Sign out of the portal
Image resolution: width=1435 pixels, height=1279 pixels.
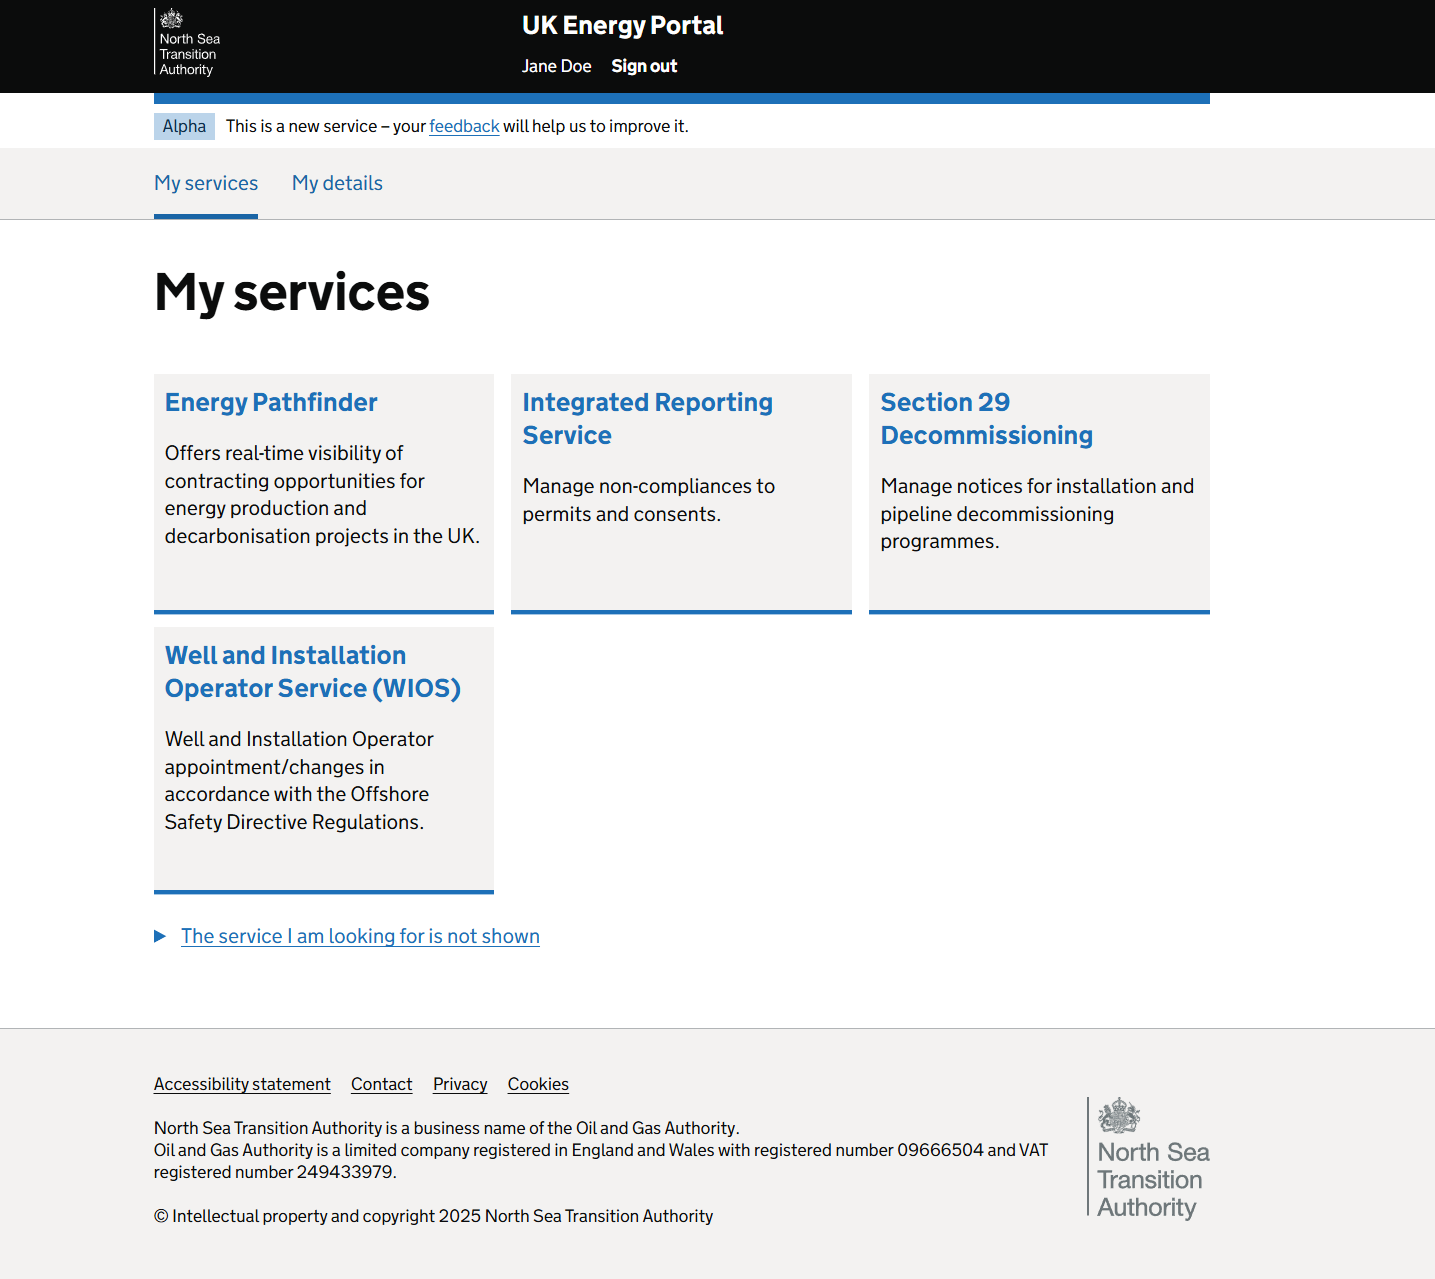[x=644, y=66]
